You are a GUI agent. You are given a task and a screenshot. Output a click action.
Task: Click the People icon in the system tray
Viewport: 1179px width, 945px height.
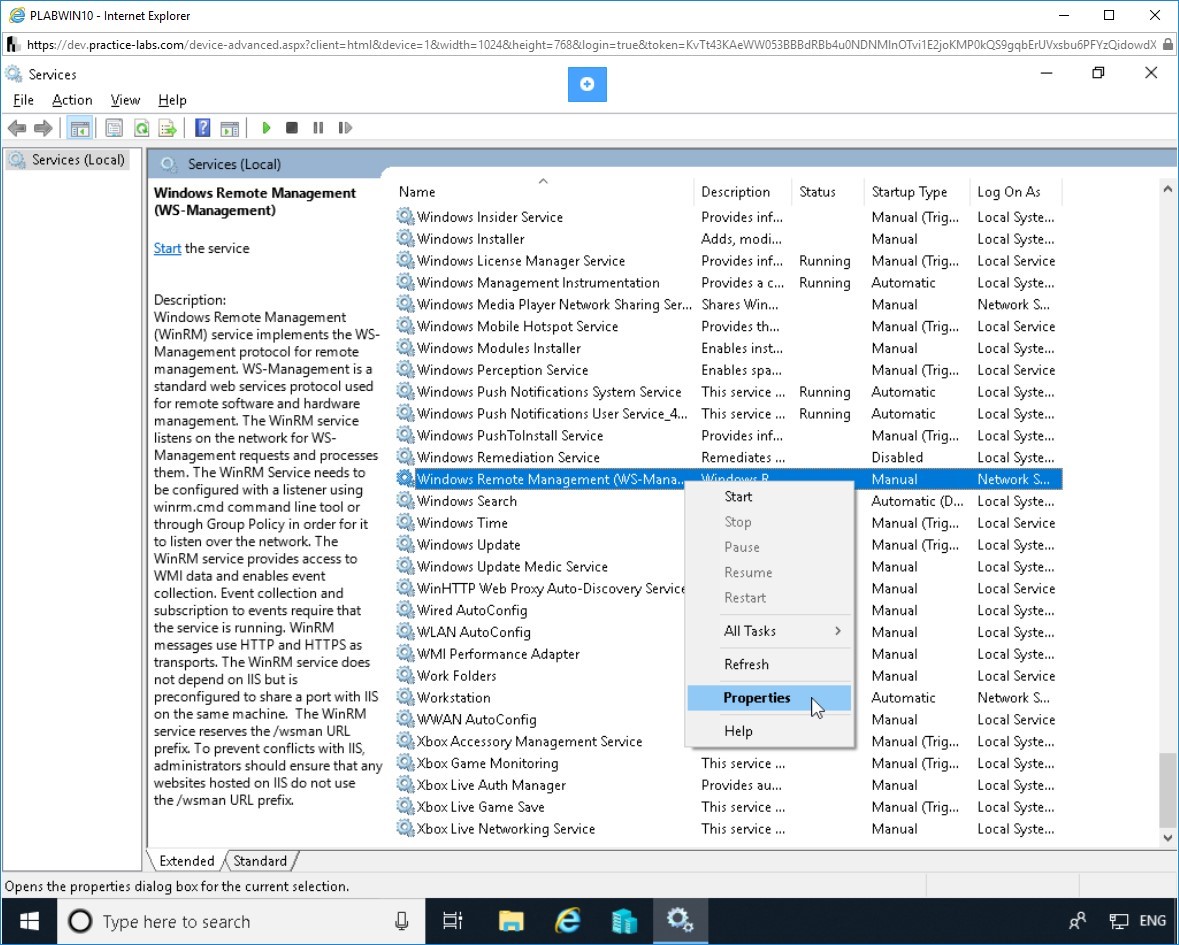click(1077, 921)
